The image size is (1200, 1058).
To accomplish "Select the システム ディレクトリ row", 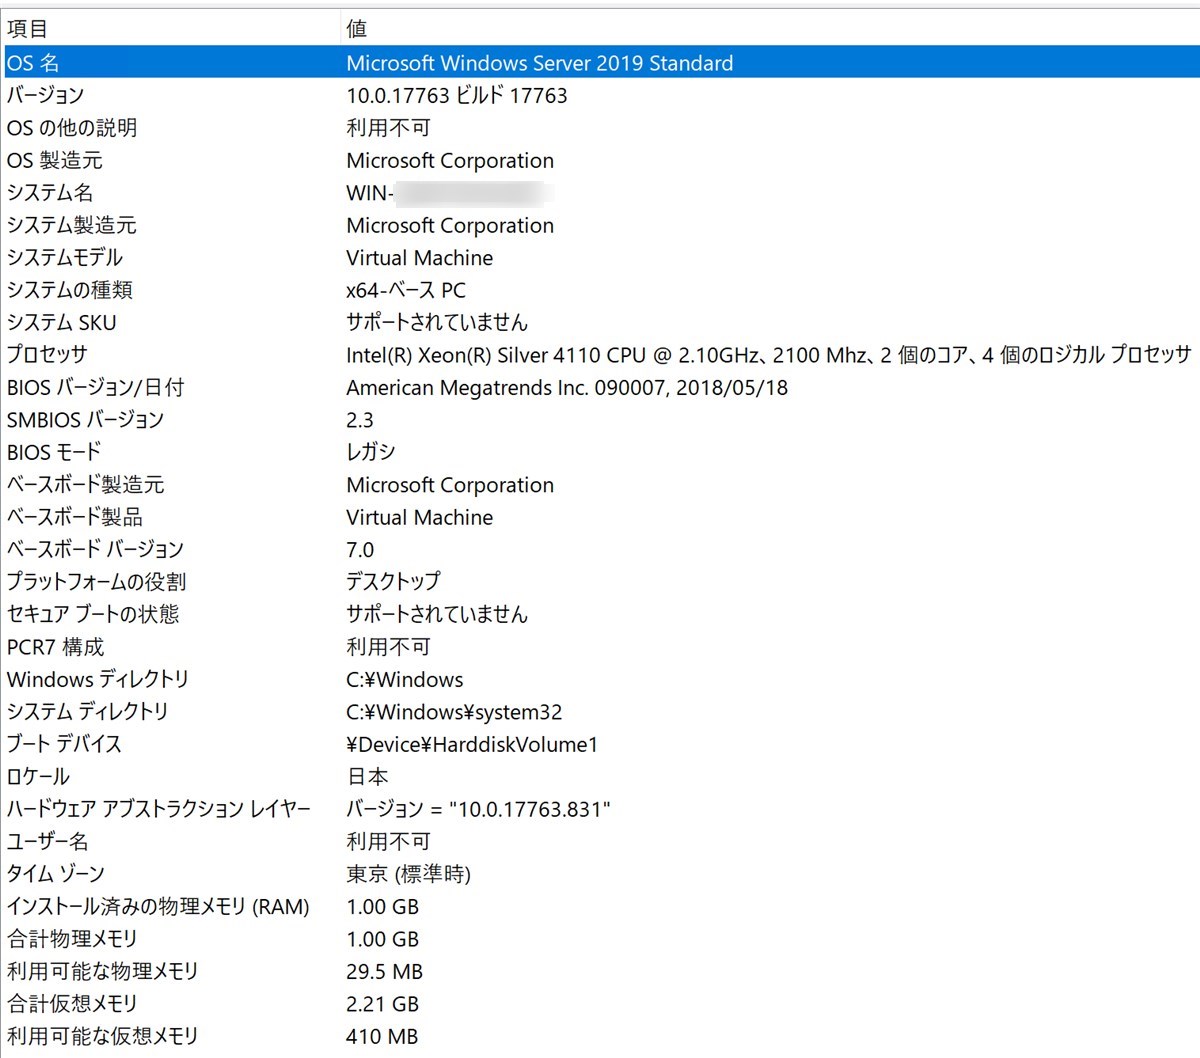I will (600, 712).
